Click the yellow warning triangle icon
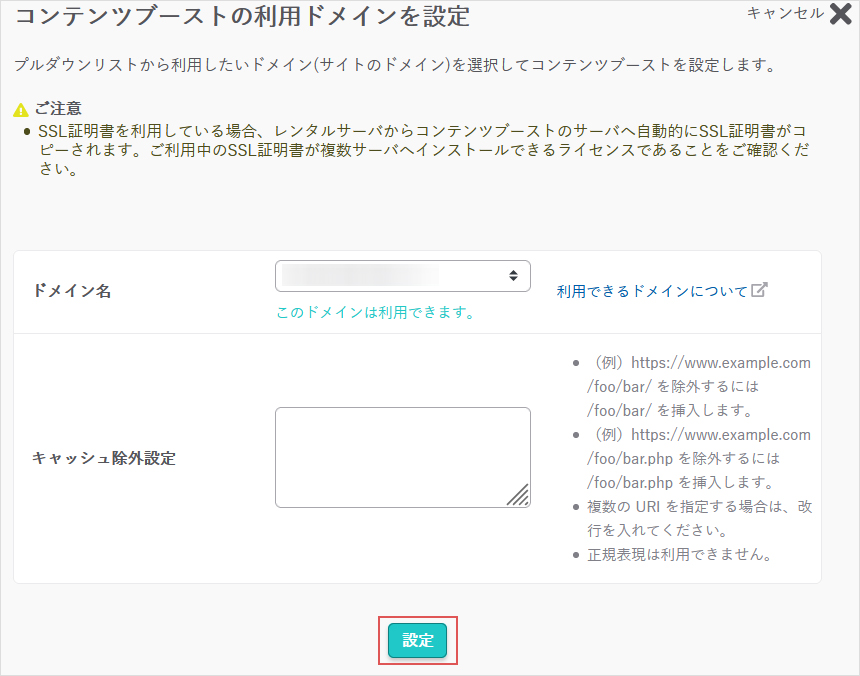The width and height of the screenshot is (860, 676). point(21,109)
